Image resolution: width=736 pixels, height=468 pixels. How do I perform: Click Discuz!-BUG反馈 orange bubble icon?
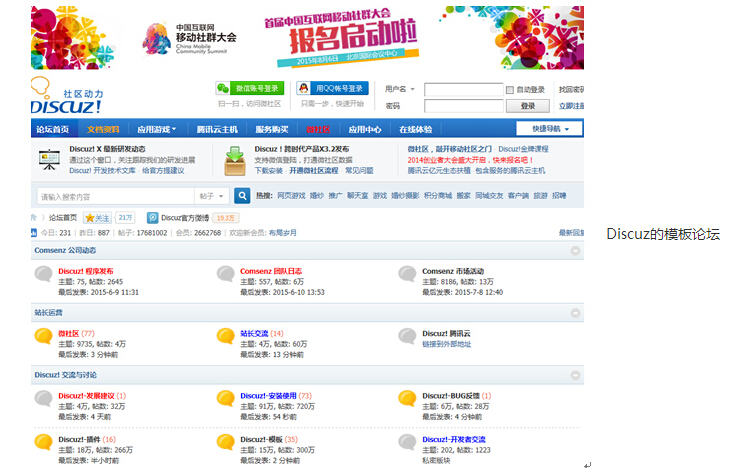407,399
